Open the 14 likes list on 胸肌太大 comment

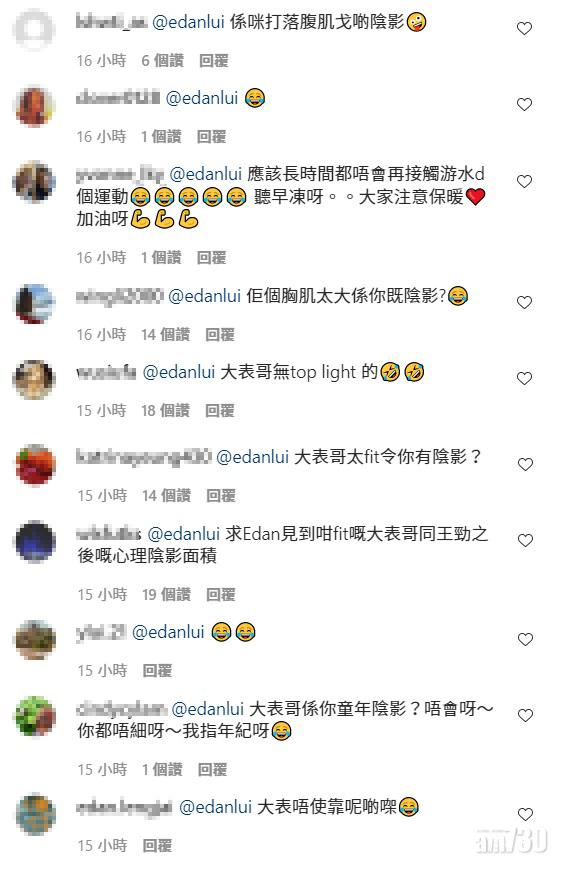click(165, 335)
